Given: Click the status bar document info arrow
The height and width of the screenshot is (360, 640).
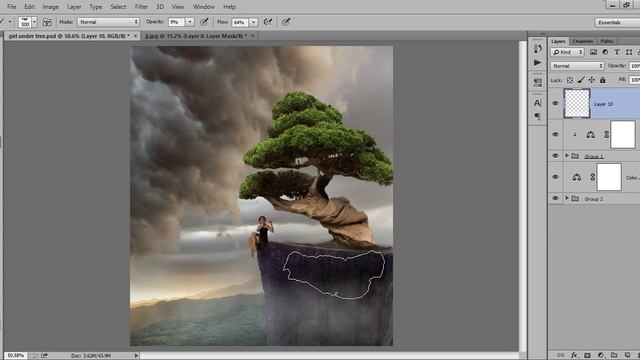Looking at the screenshot, I should [136, 356].
